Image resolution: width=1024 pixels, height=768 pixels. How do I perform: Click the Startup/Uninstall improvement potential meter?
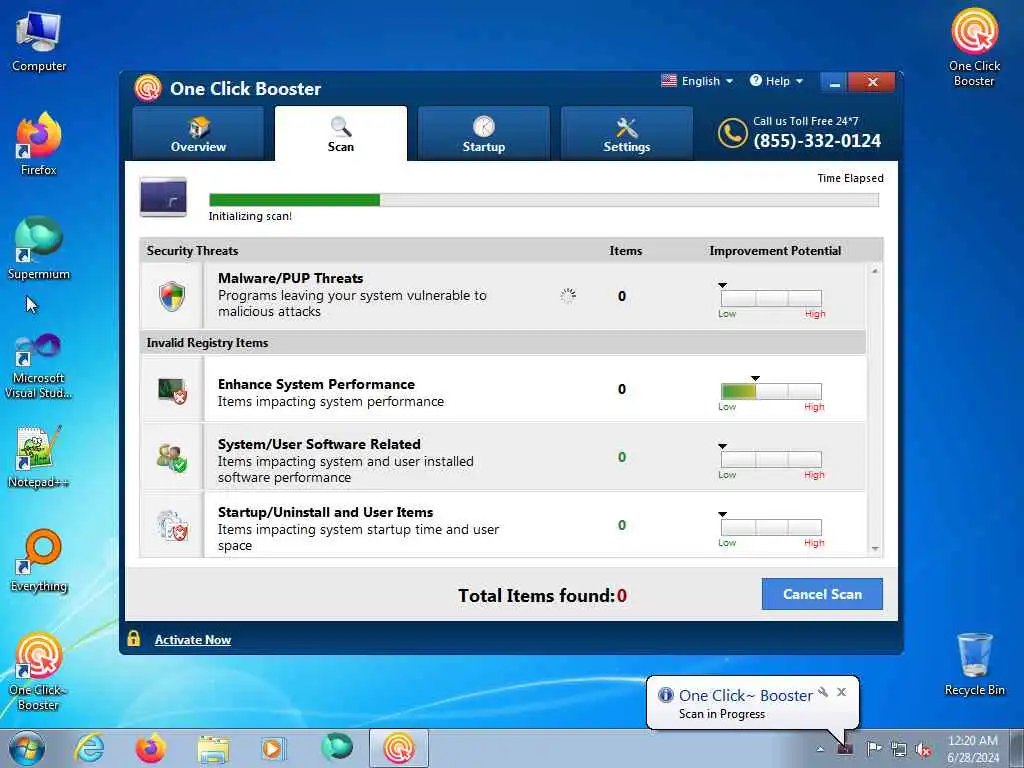pos(771,527)
